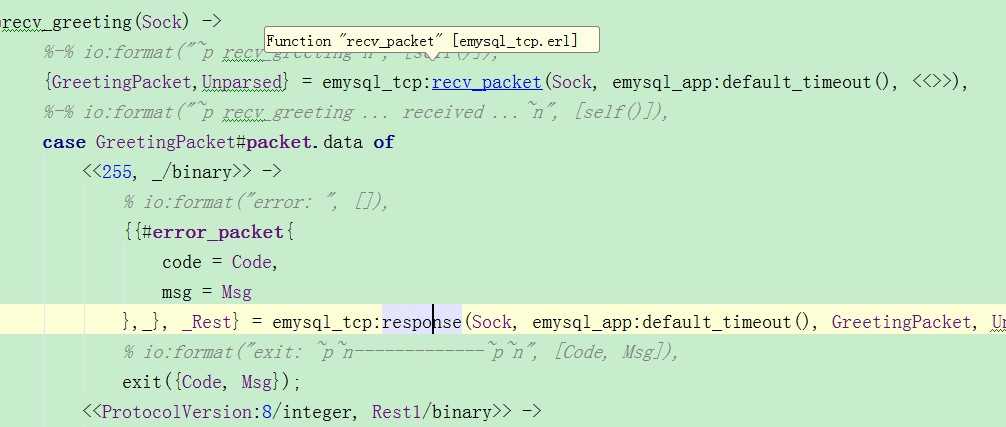Click the msg = Msg field
The image size is (1006, 427).
207,292
